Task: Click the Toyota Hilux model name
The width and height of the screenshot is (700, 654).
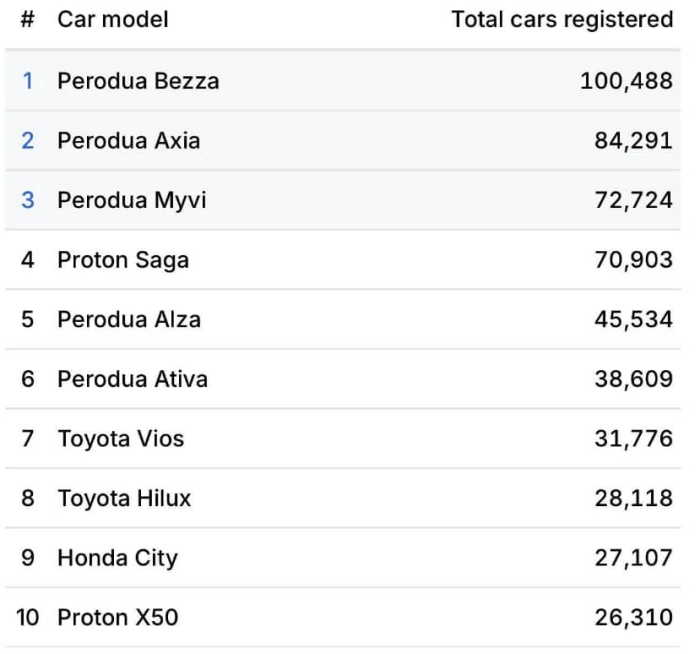Action: [124, 498]
